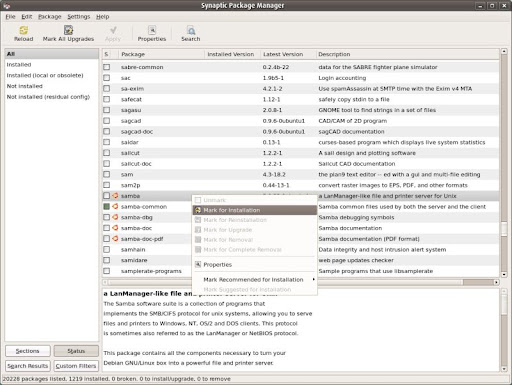The image size is (512, 385).
Task: Select the Installed filter
Action: point(52,64)
